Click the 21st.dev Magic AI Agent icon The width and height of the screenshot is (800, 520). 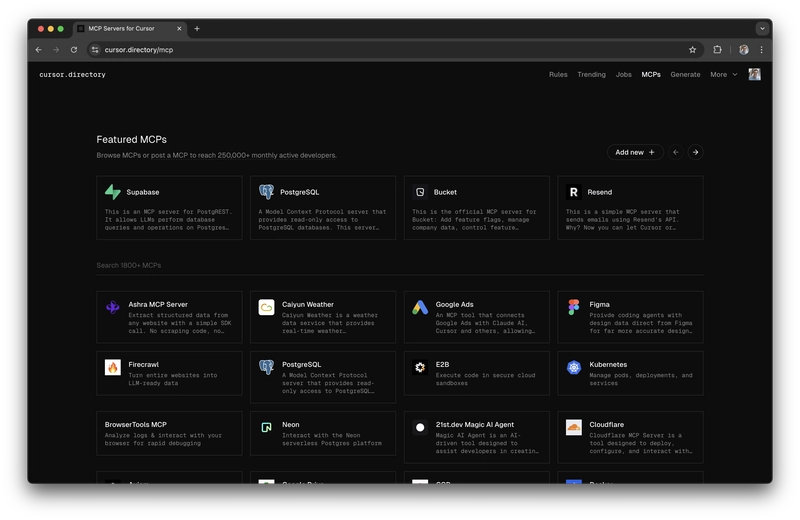point(420,428)
